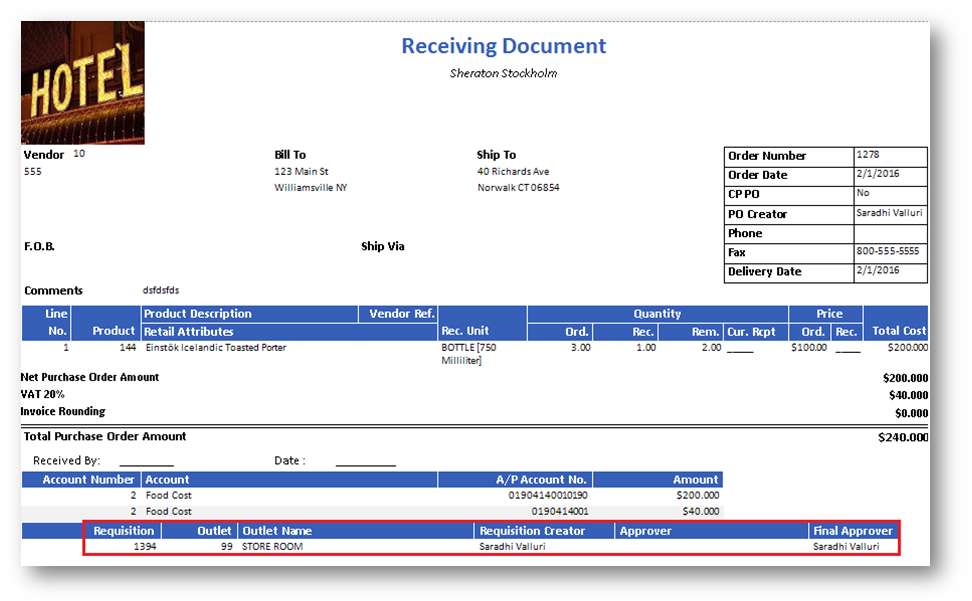This screenshot has width=972, height=601.
Task: Select the Sheraton Stockholm subtitle text
Action: pyautogui.click(x=503, y=73)
